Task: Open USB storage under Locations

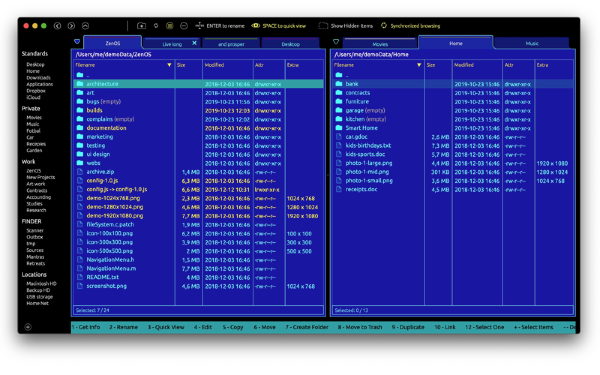Action: pyautogui.click(x=40, y=297)
